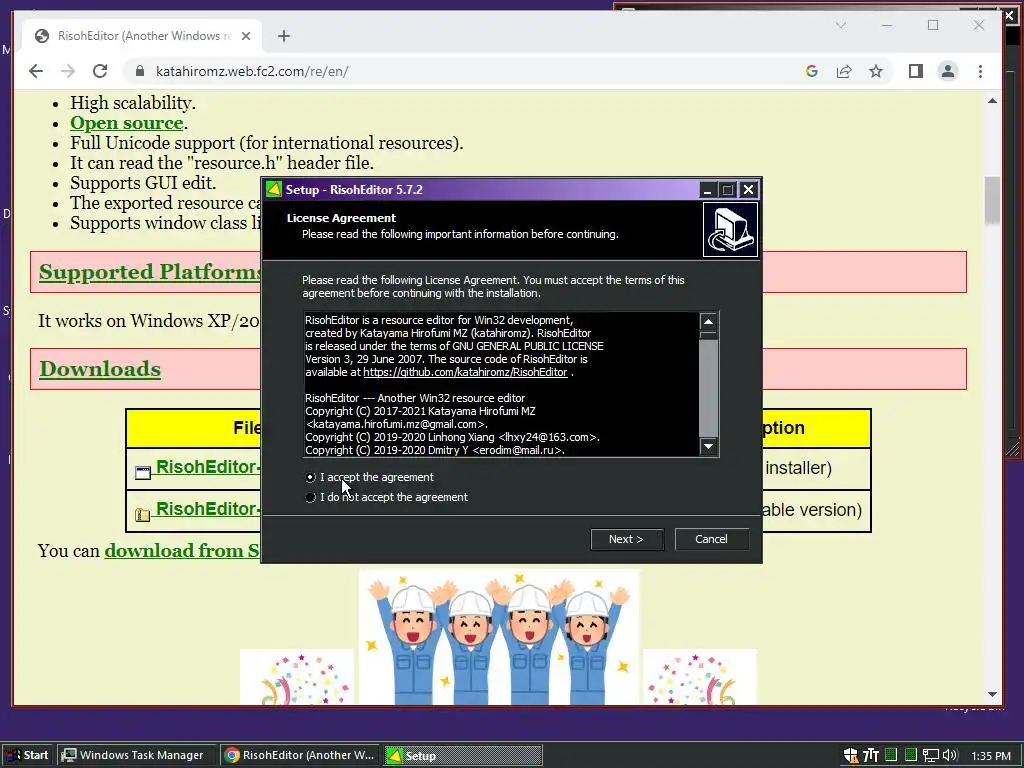Viewport: 1024px width, 768px height.
Task: Click the Google icon in address bar
Action: tap(812, 71)
